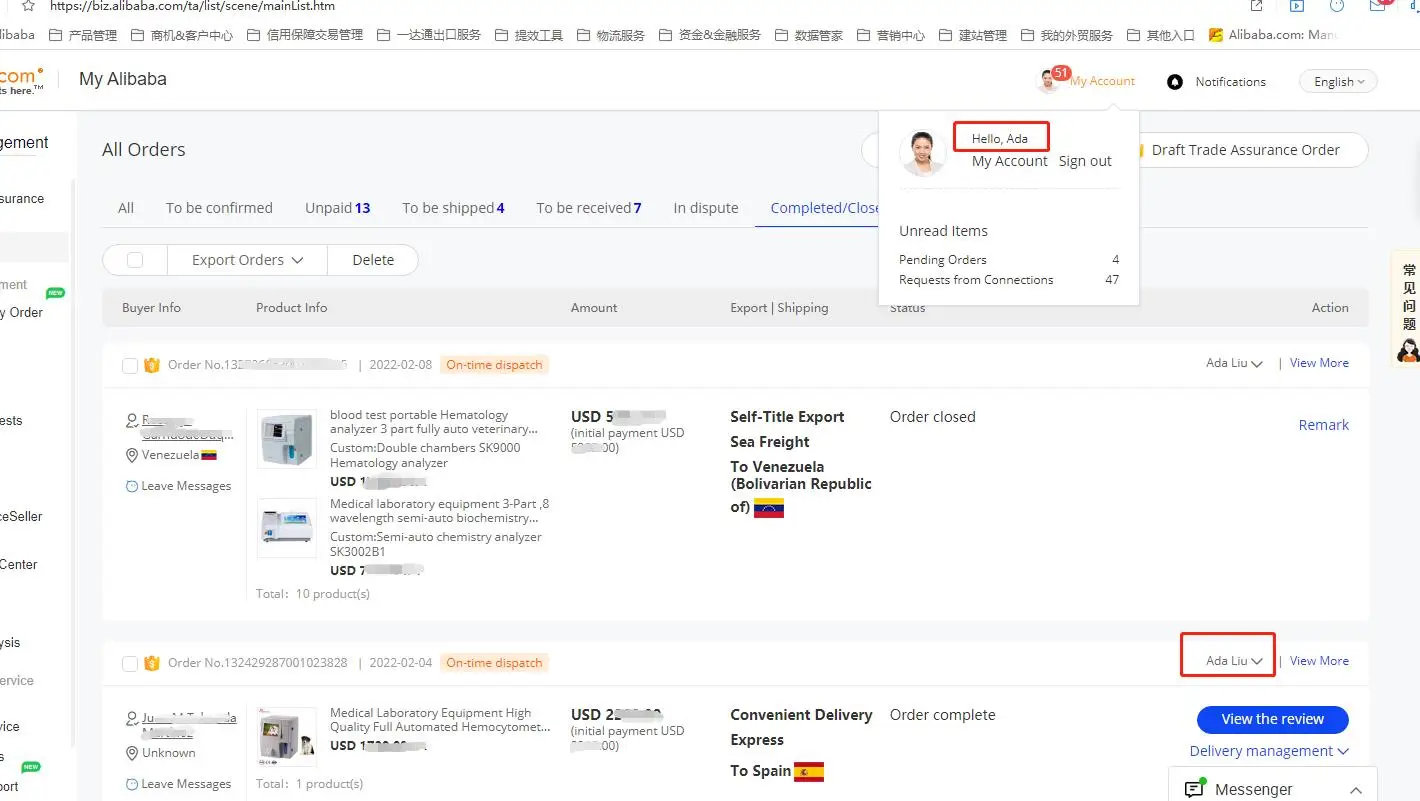Check the first order dated 2022-02-08

[x=130, y=366]
